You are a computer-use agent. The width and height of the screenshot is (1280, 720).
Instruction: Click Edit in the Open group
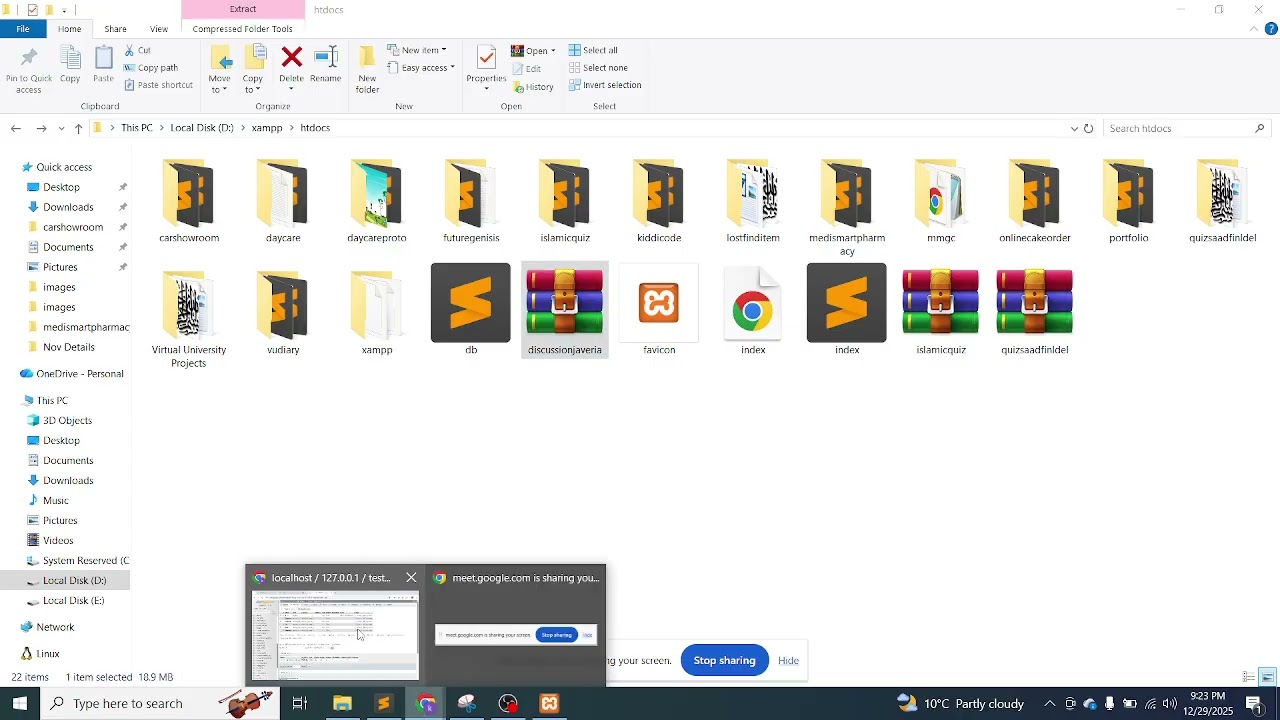(527, 69)
